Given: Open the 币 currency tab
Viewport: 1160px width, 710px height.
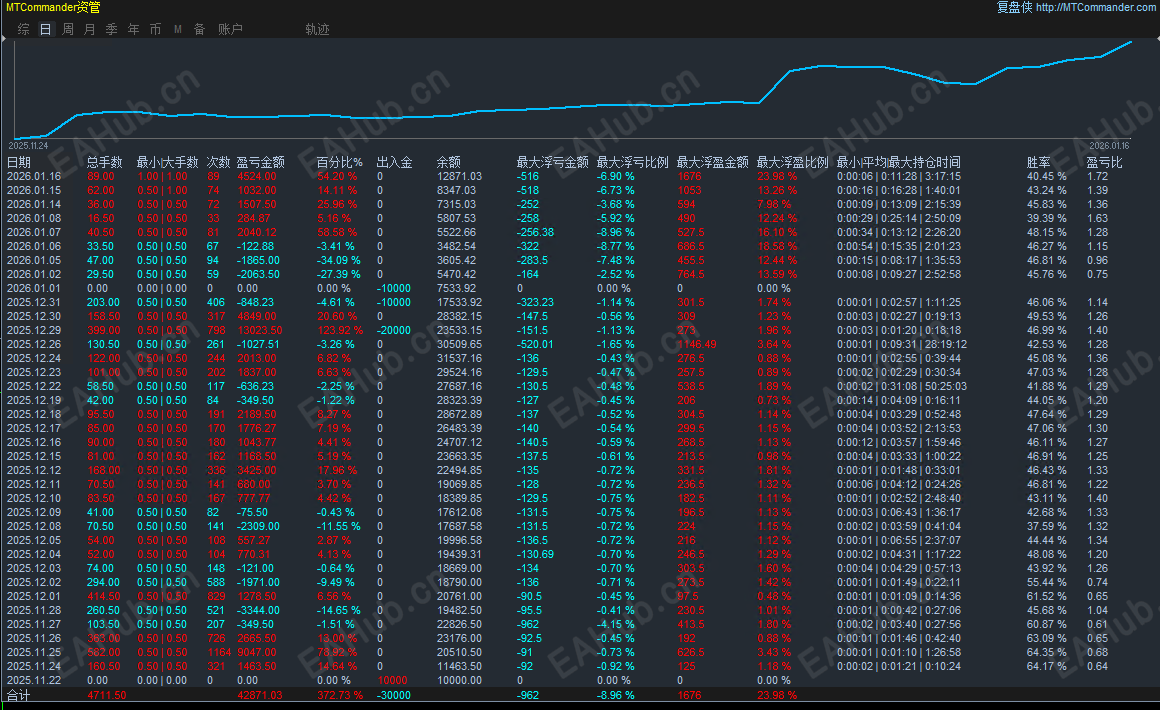Looking at the screenshot, I should click(155, 29).
